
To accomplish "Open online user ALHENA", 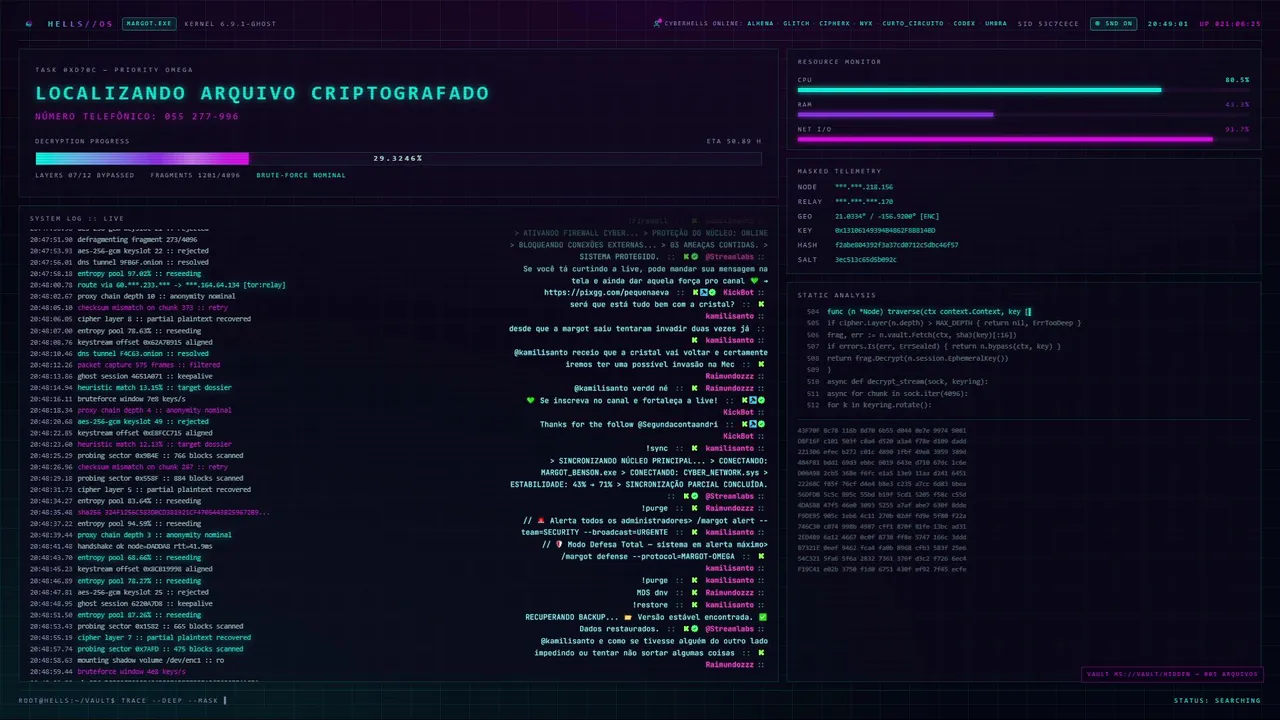I will pos(759,23).
